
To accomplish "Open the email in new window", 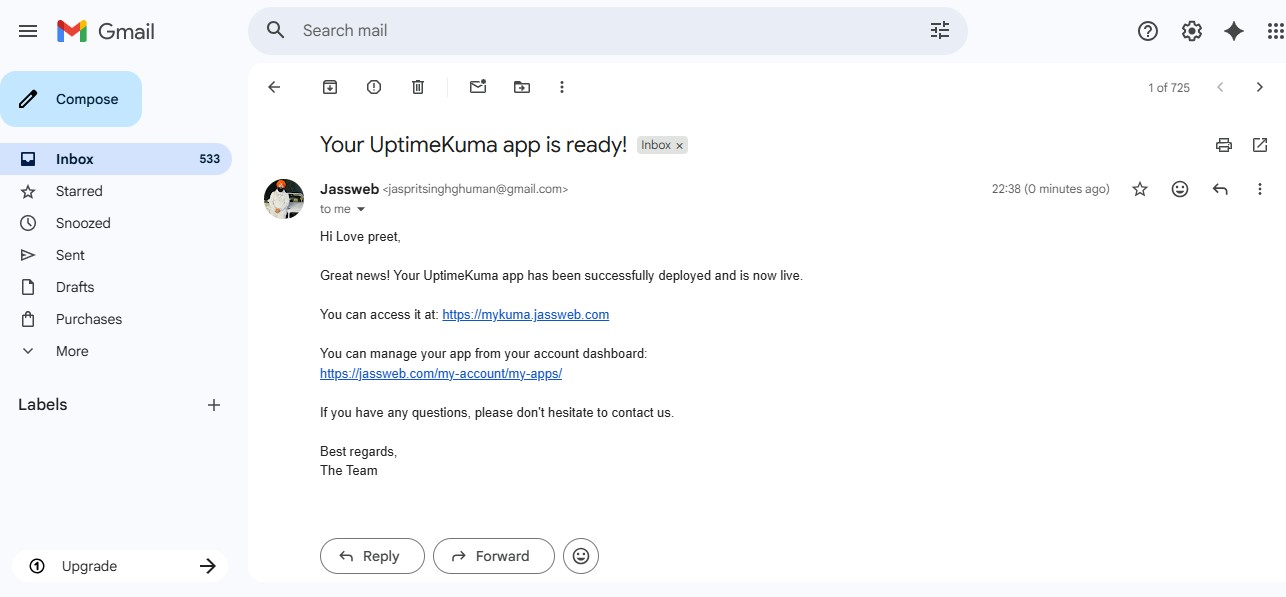I will 1260,145.
